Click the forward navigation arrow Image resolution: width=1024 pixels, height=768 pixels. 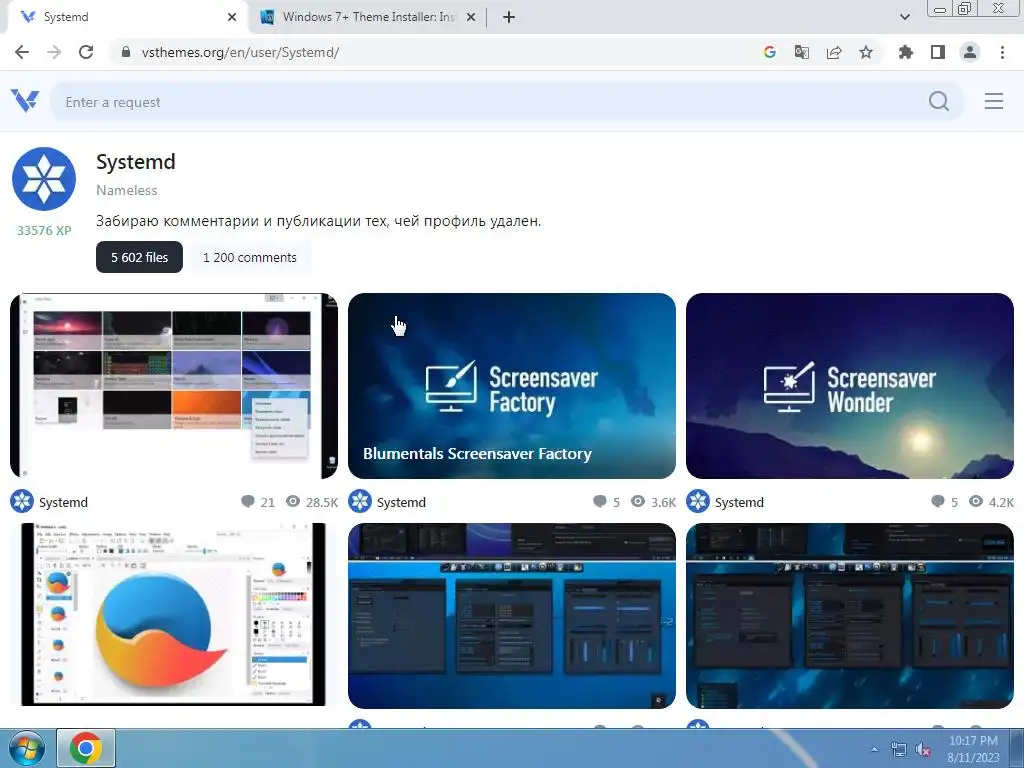pyautogui.click(x=54, y=52)
